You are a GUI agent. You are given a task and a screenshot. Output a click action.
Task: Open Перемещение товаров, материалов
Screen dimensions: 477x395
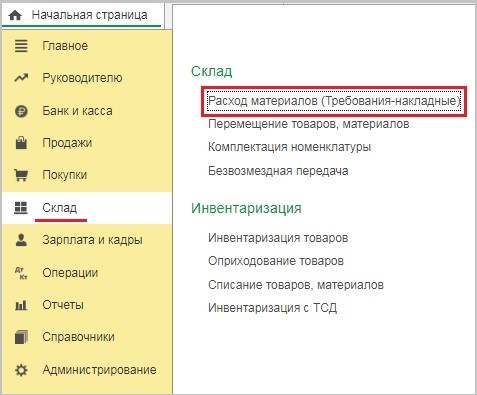[x=309, y=124]
